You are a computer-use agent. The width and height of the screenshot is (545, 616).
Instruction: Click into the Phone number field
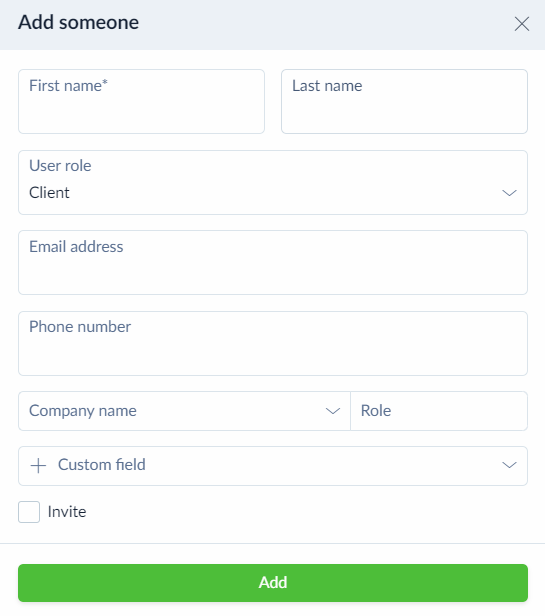click(x=273, y=344)
